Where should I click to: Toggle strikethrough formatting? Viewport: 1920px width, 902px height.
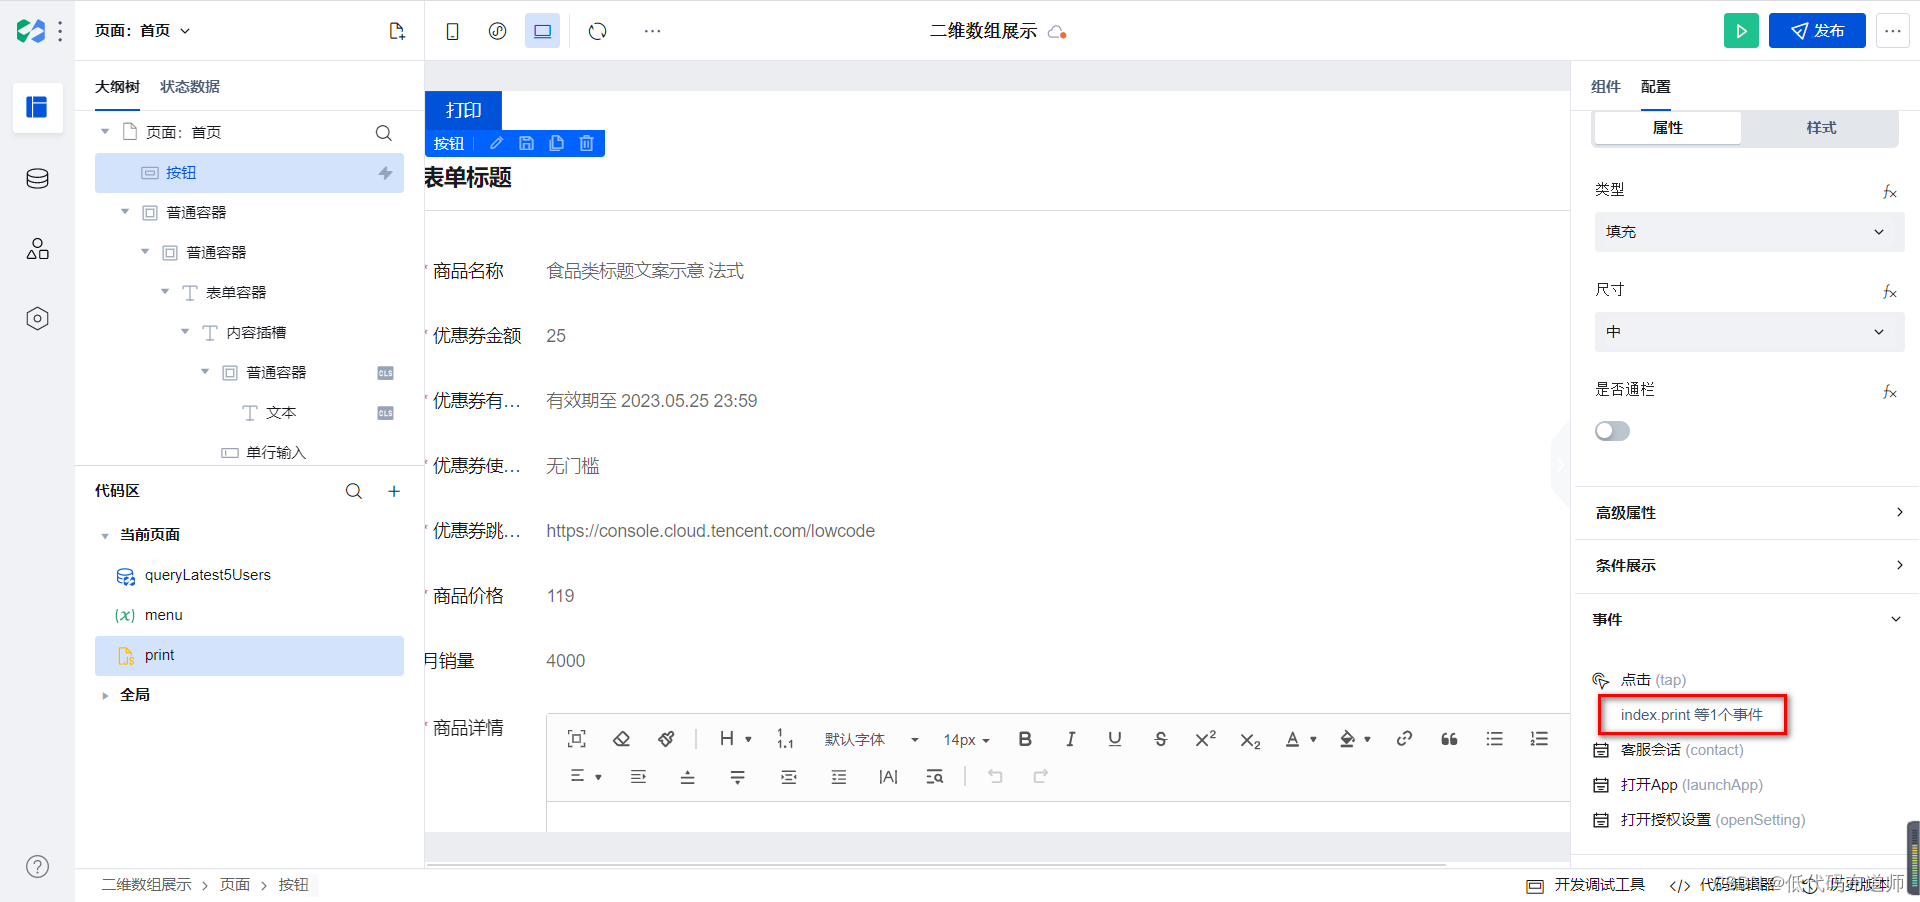click(x=1160, y=739)
